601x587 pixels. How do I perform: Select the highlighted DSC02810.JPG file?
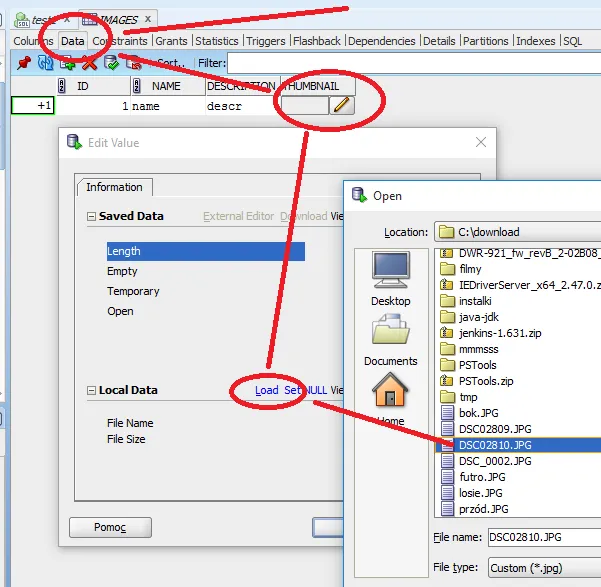point(518,445)
